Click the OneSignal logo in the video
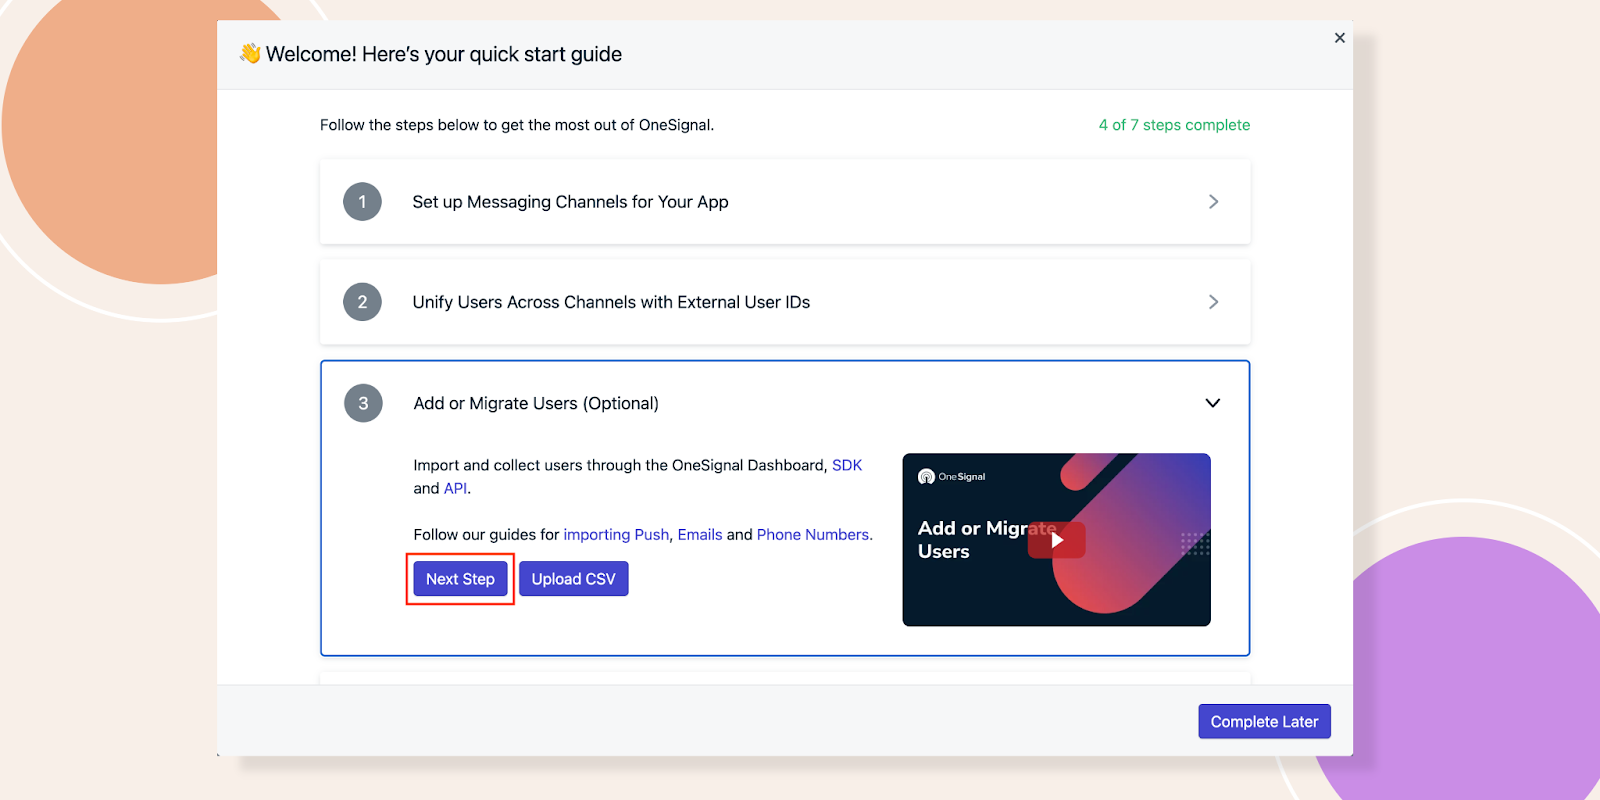The image size is (1600, 800). [951, 477]
